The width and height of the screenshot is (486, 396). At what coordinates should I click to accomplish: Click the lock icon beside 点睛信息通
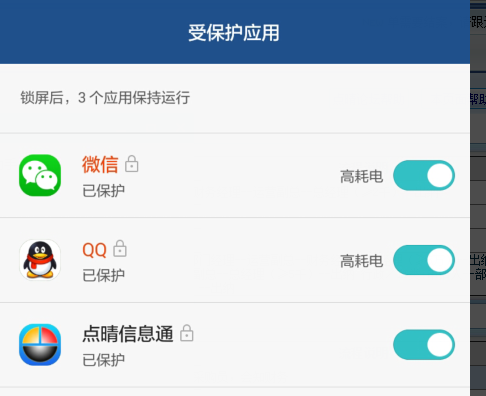coord(187,333)
